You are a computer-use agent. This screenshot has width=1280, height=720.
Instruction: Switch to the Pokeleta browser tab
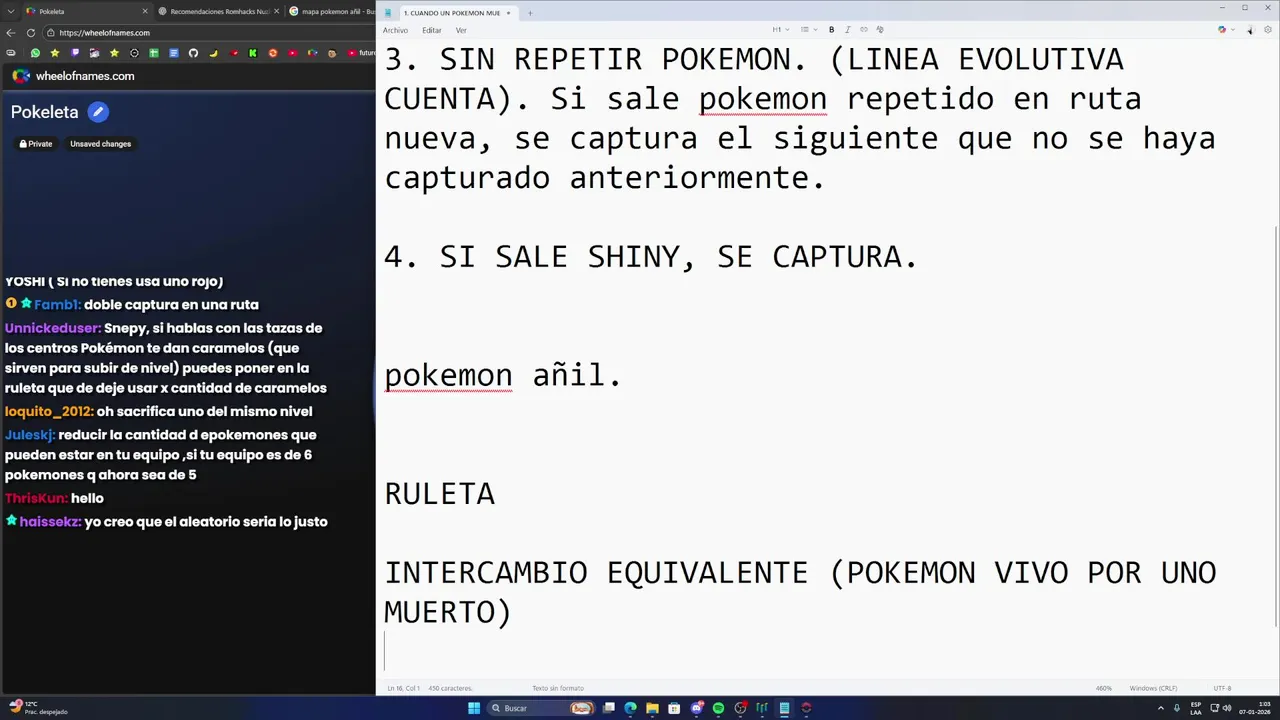[86, 12]
